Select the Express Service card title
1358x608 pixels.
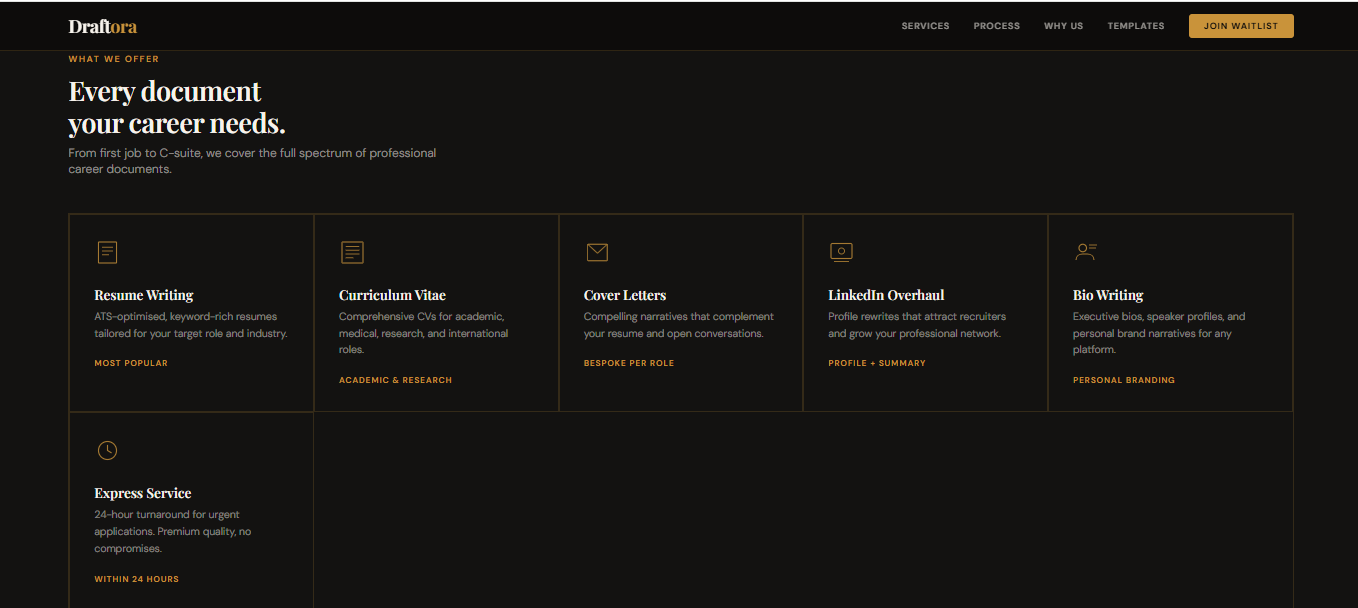point(143,493)
